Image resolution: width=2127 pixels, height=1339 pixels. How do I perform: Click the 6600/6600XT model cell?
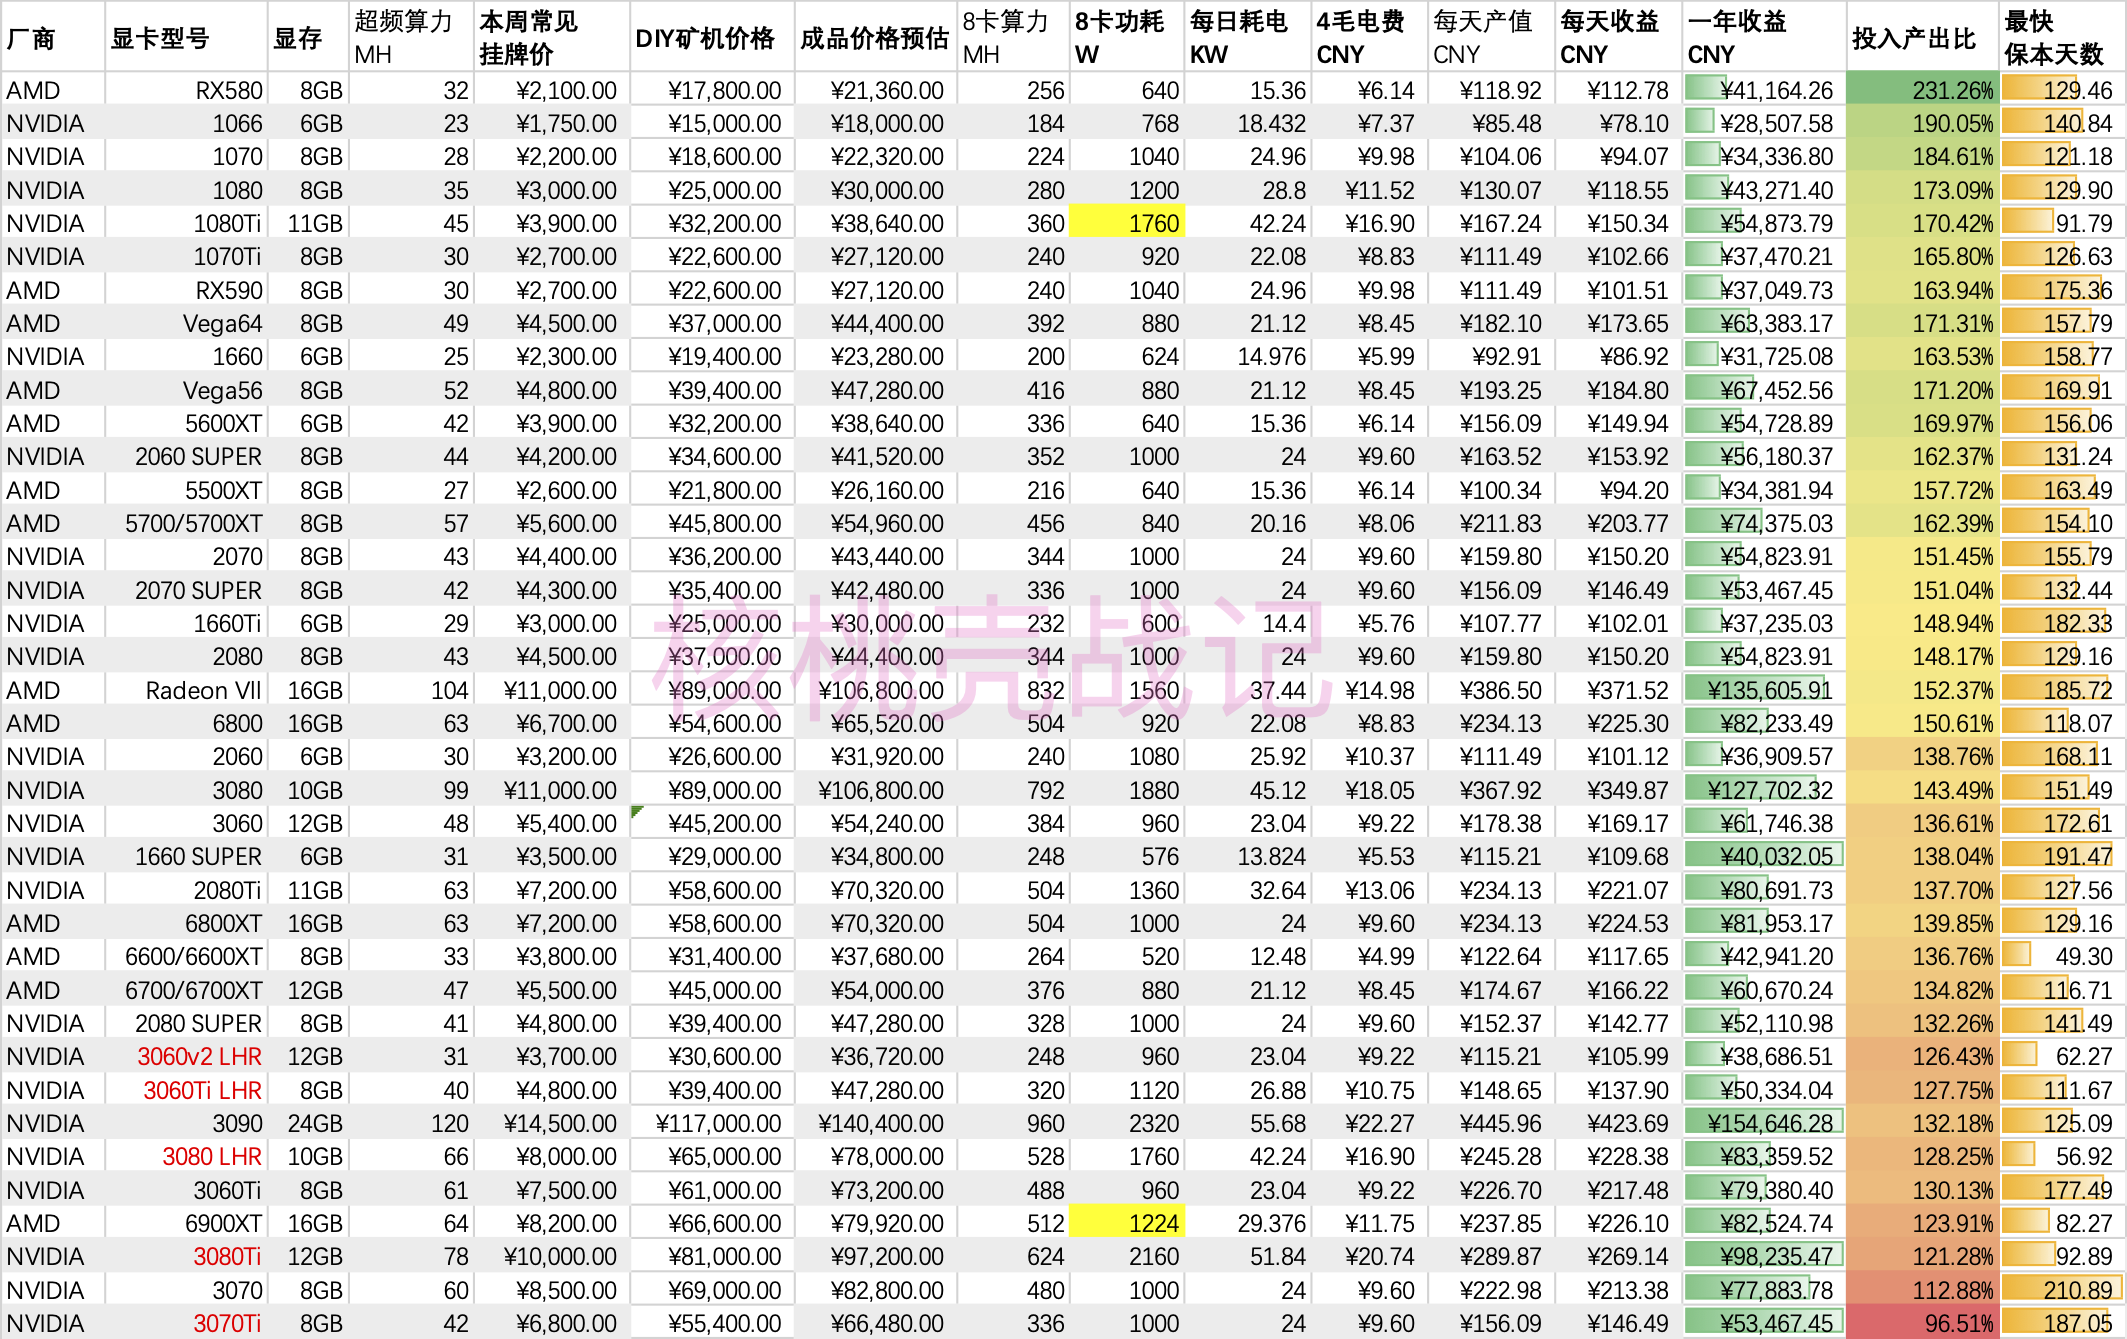pyautogui.click(x=186, y=956)
